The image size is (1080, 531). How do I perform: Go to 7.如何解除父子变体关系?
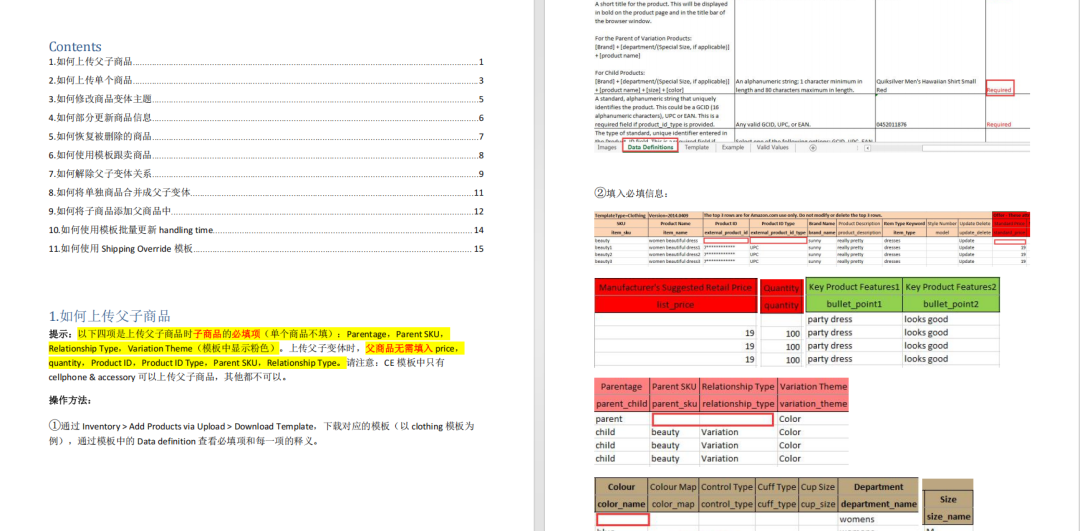click(x=267, y=174)
